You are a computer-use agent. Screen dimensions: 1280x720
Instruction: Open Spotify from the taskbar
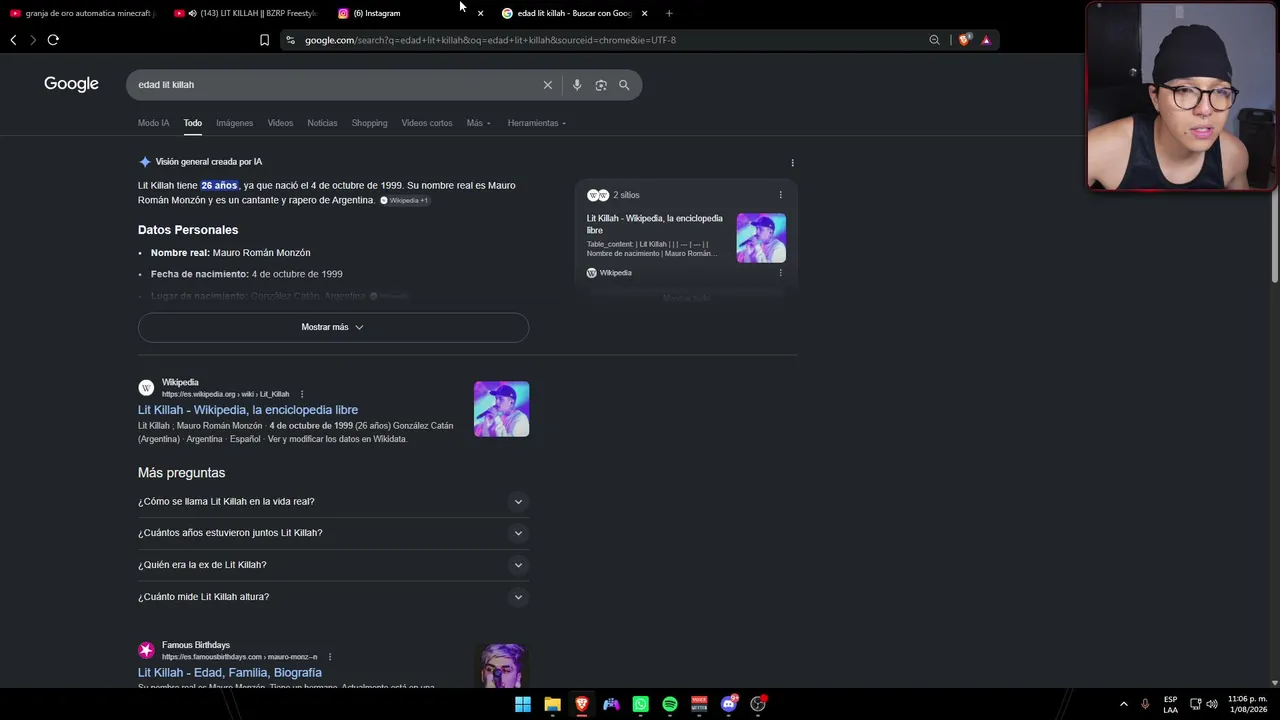pos(670,704)
